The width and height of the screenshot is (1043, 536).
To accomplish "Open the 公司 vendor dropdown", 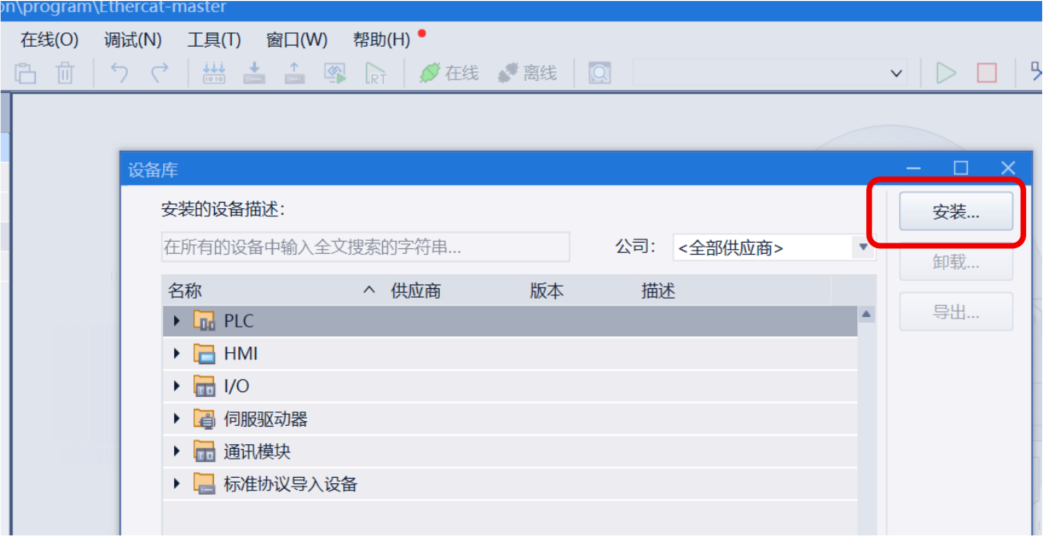I will (863, 247).
